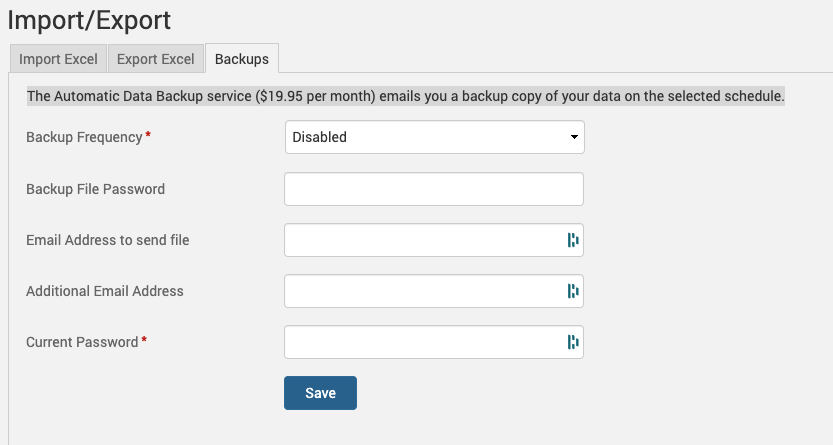Click the Import/Export page heading

click(89, 19)
